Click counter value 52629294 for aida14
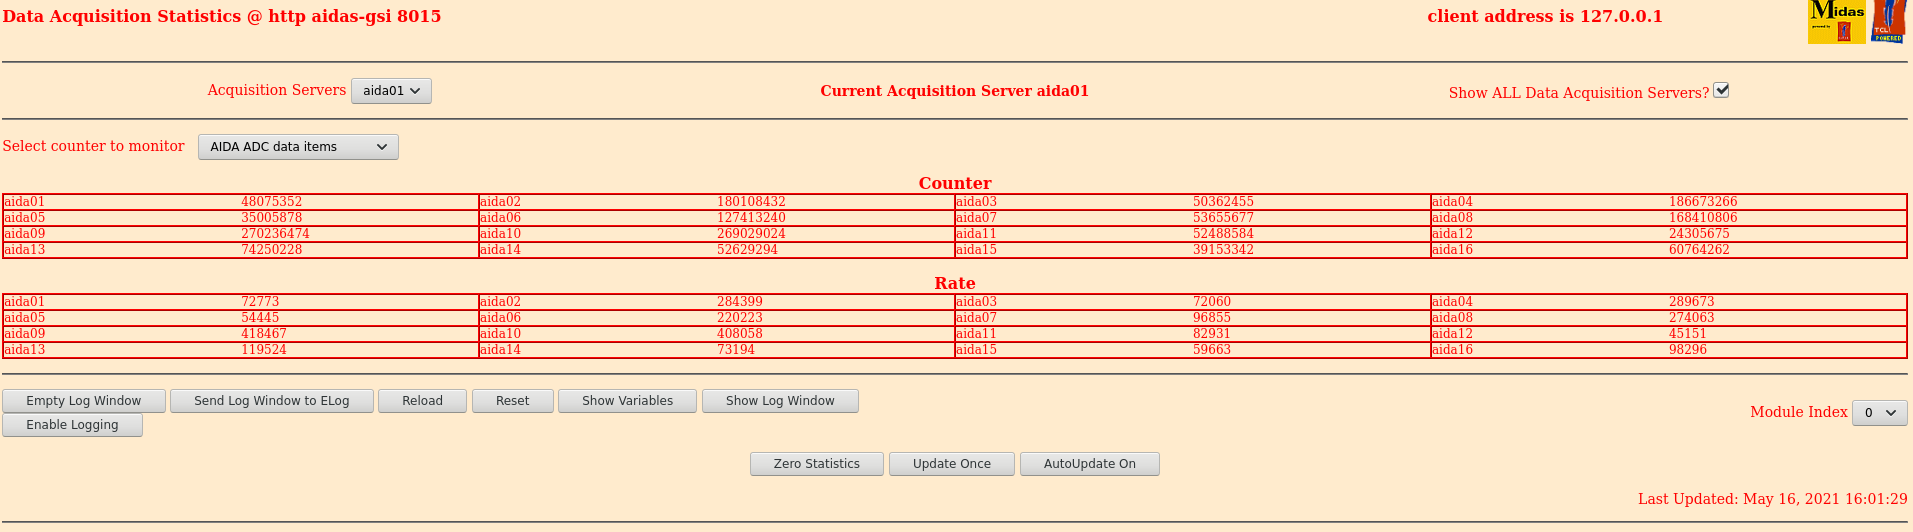 [747, 250]
